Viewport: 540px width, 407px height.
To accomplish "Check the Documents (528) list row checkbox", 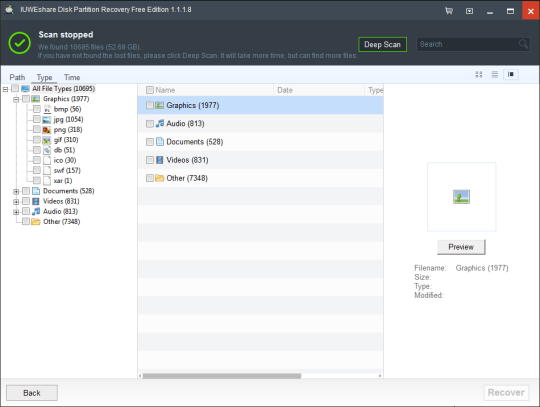I will [x=150, y=142].
